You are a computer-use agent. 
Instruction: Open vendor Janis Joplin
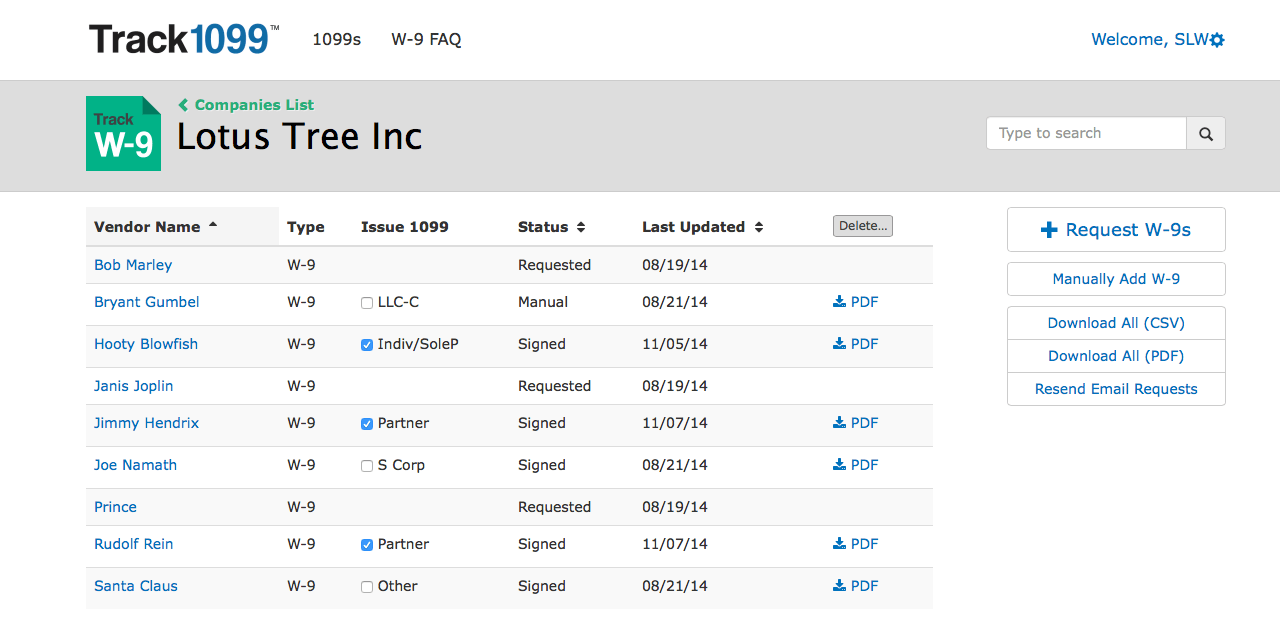click(134, 386)
